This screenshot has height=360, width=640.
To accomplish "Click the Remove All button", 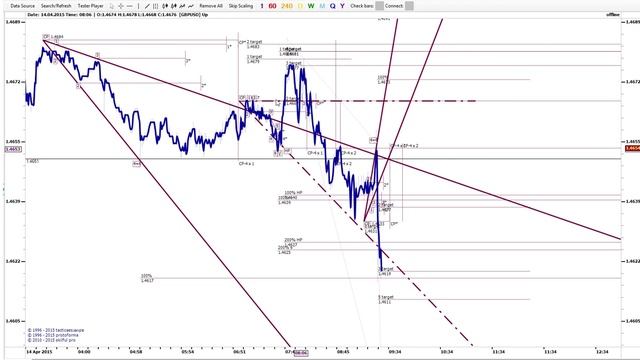I will (x=211, y=6).
